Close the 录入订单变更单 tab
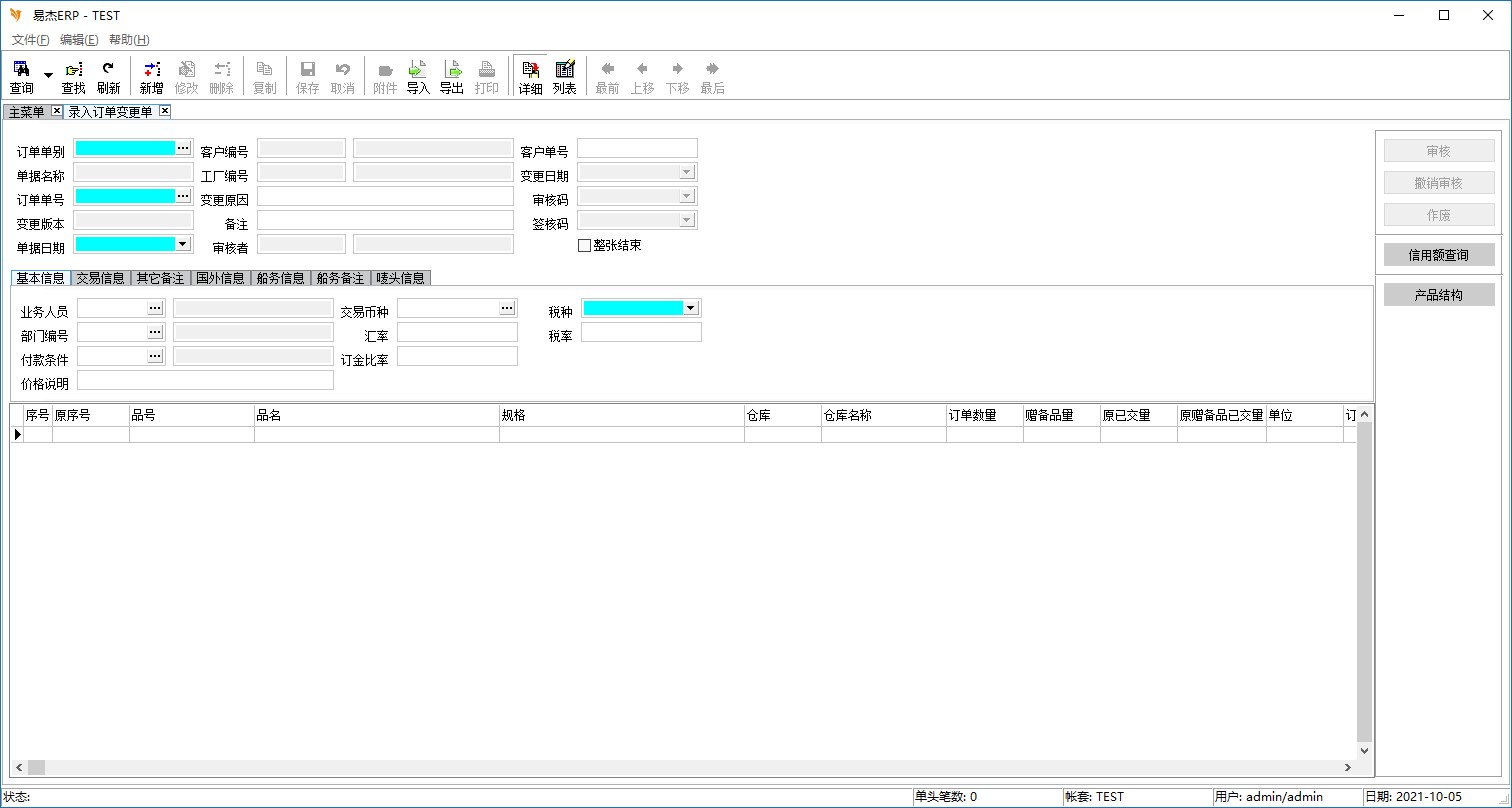 165,111
